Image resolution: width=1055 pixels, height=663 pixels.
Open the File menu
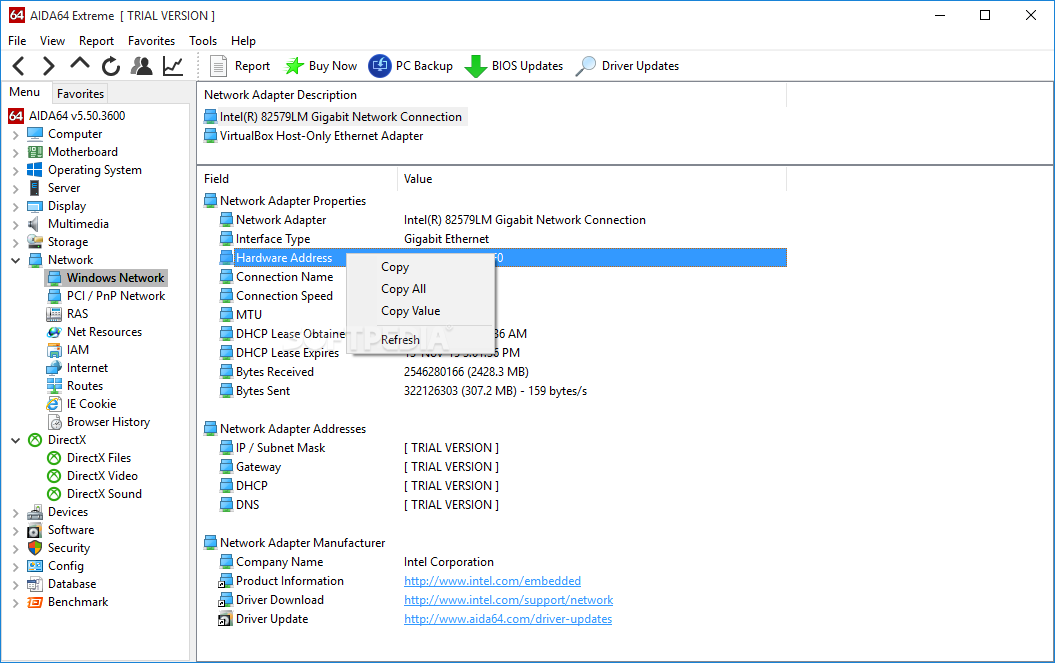pos(17,41)
